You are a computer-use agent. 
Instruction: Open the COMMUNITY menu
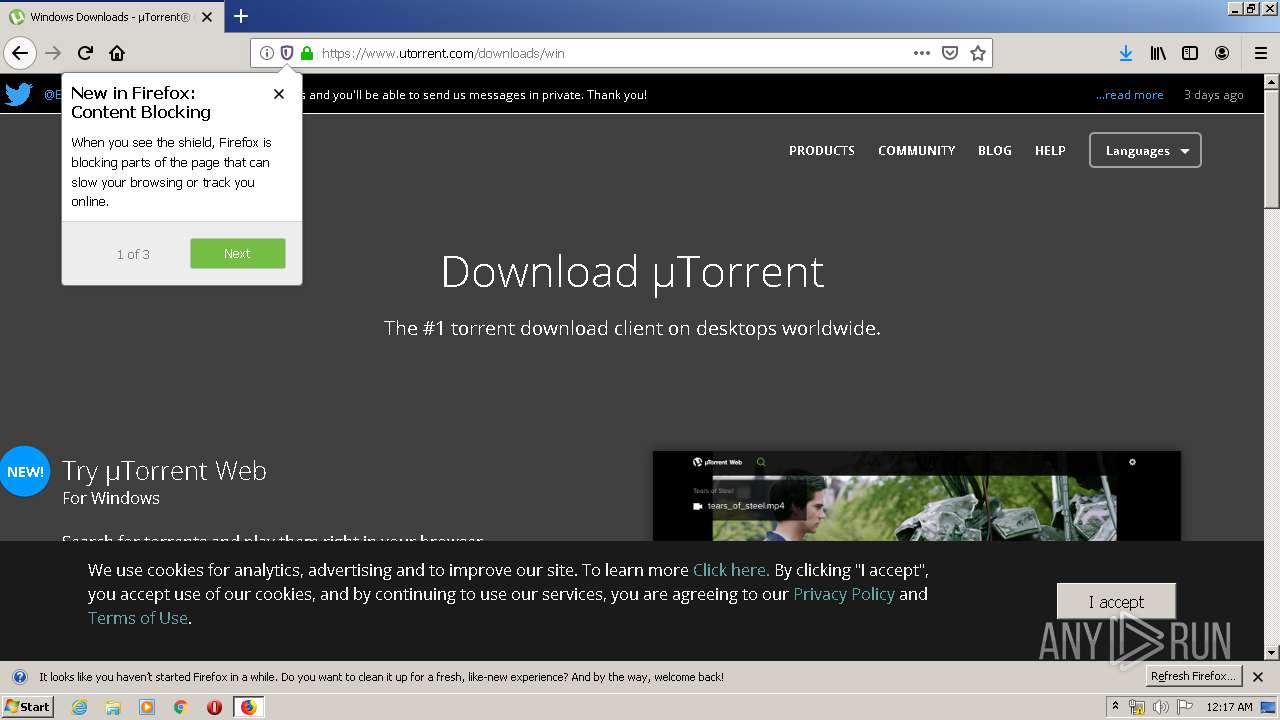tap(917, 151)
